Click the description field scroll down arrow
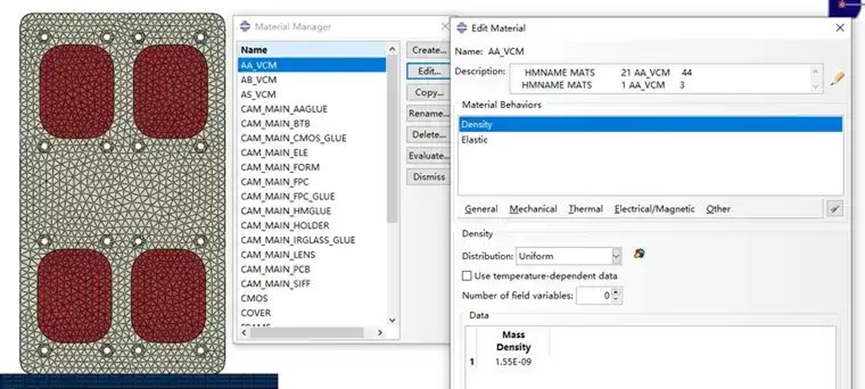Image resolution: width=865 pixels, height=389 pixels. point(815,87)
